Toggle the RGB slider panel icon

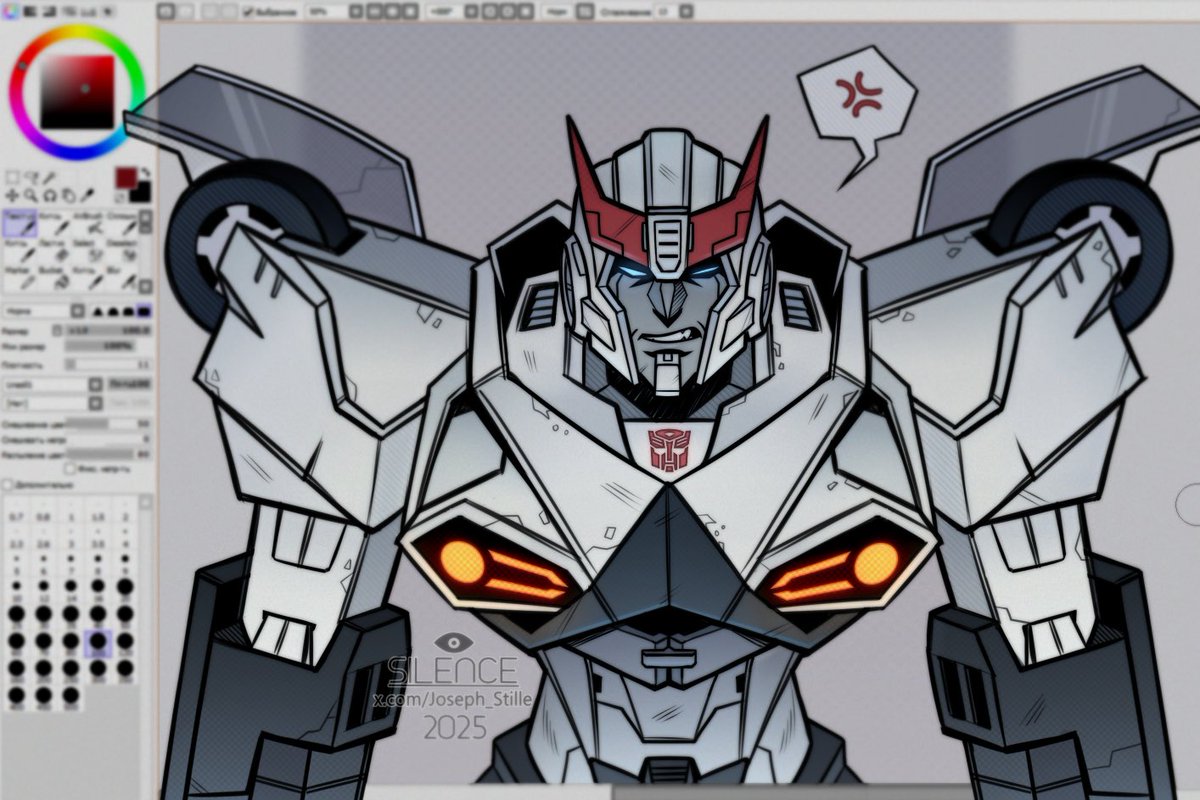[30, 11]
